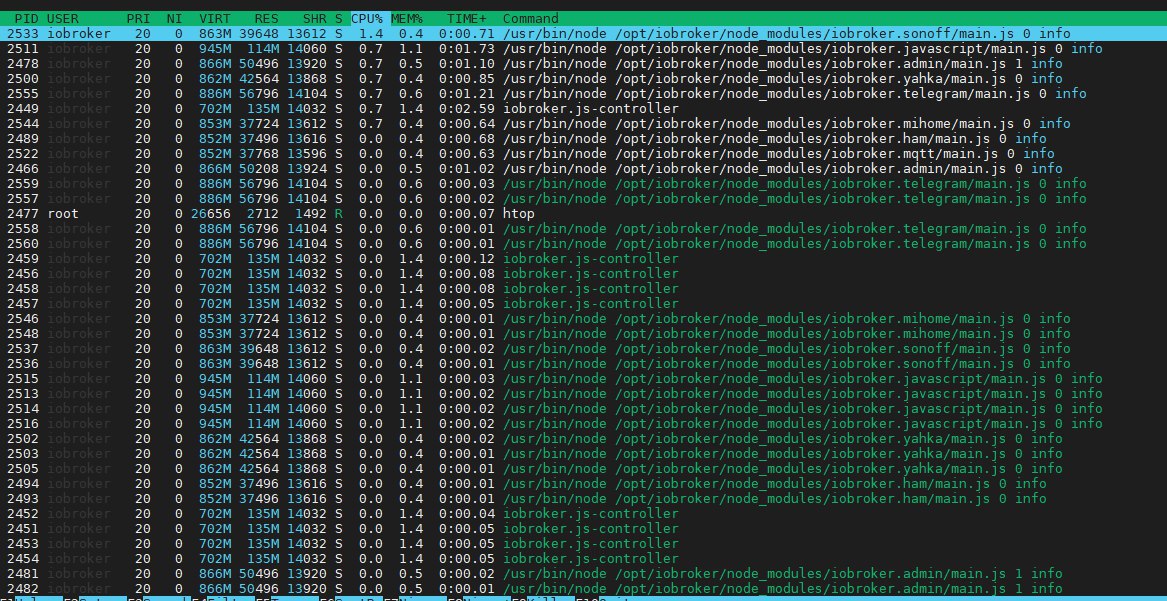Sort by the RES column header
1167x601 pixels.
[266, 19]
